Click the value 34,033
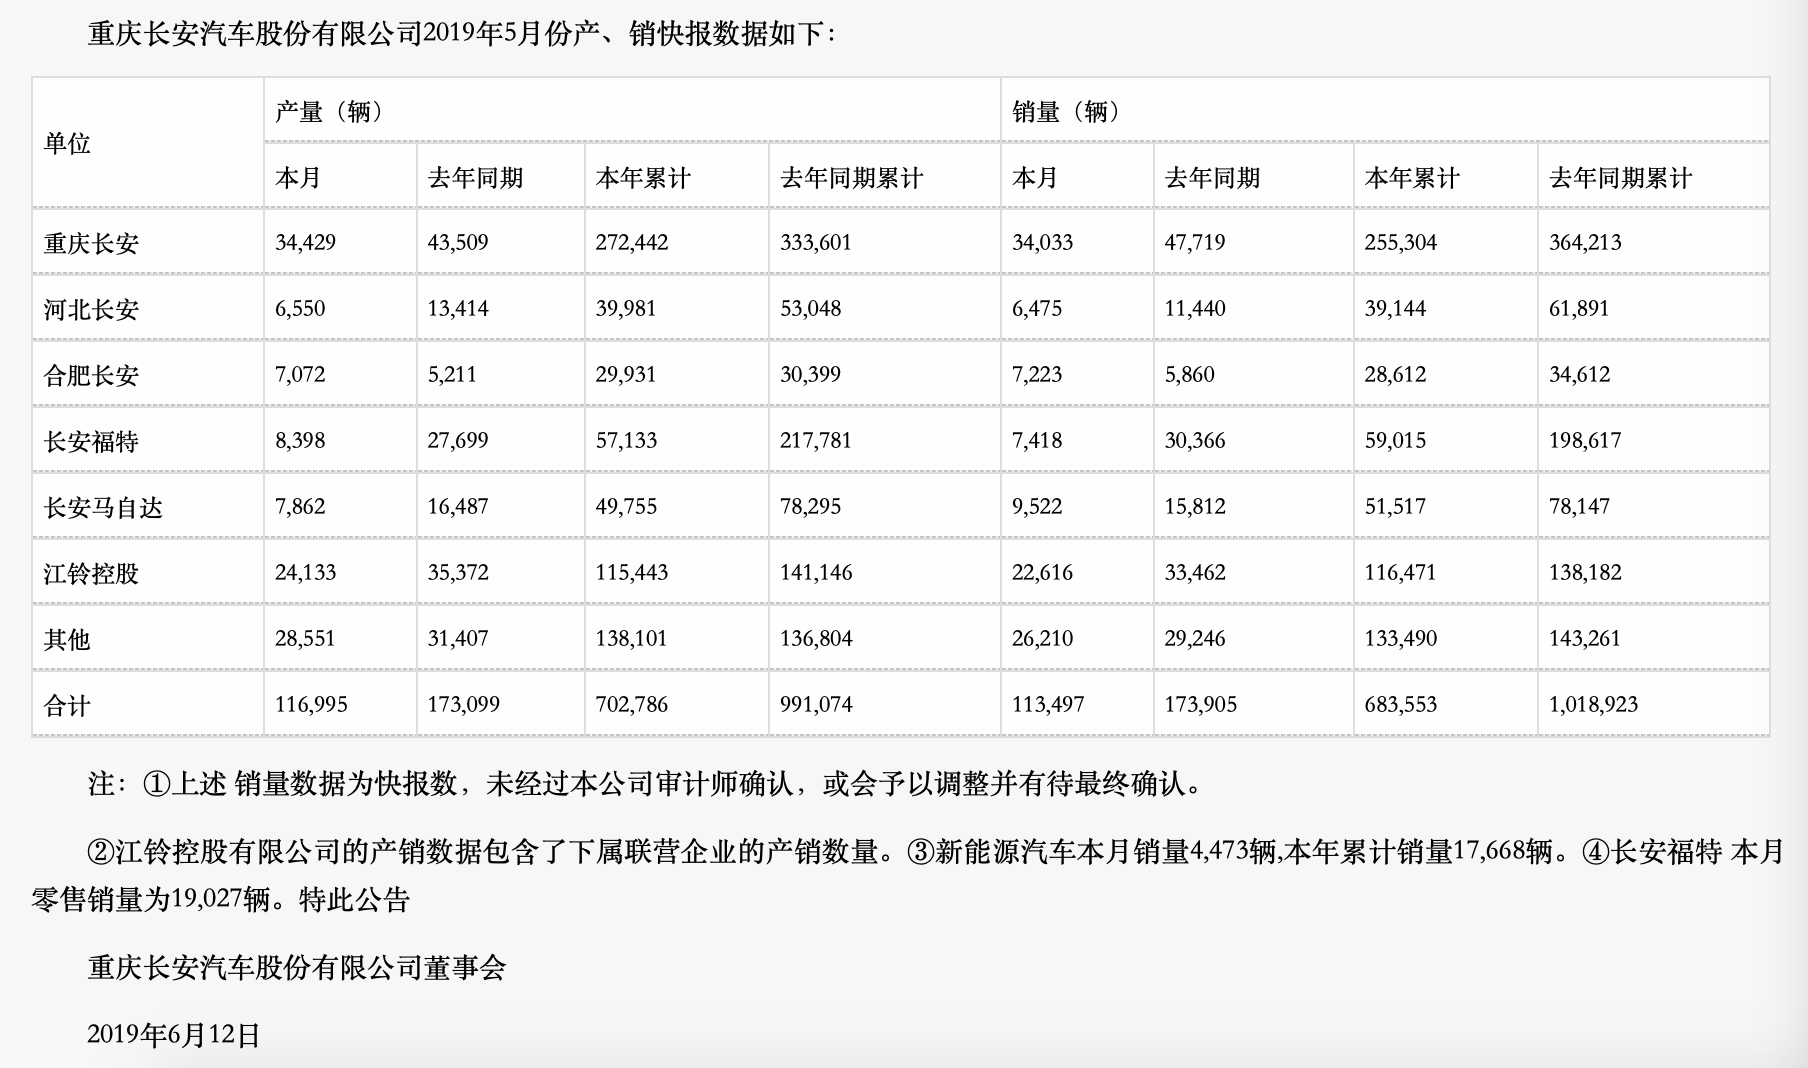The width and height of the screenshot is (1808, 1068). pos(1042,242)
